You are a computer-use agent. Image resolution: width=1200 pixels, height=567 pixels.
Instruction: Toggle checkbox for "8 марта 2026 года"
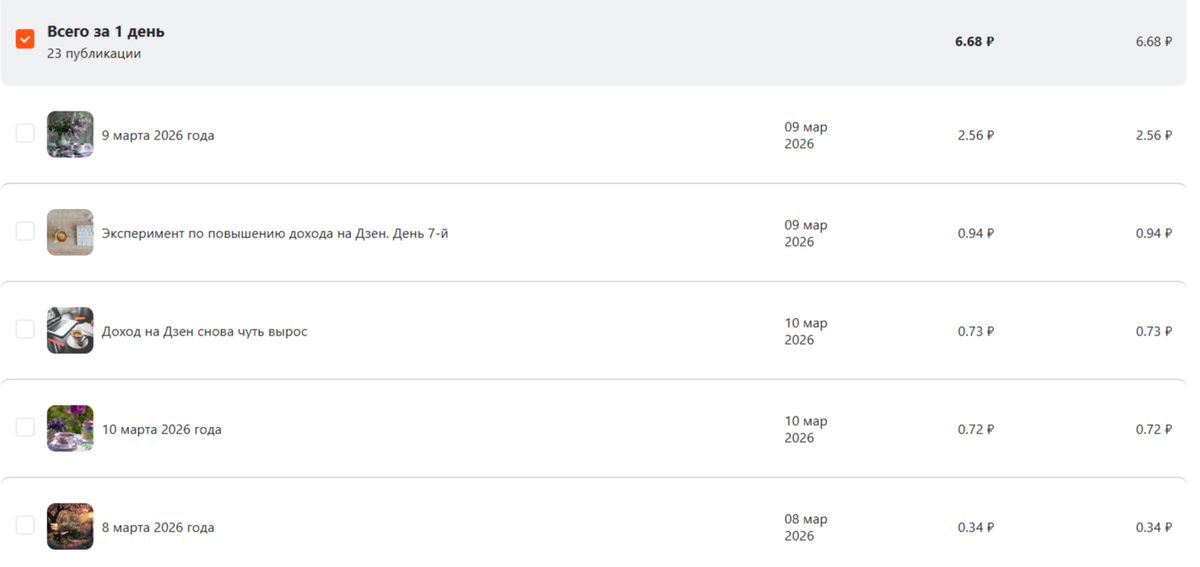pyautogui.click(x=25, y=526)
